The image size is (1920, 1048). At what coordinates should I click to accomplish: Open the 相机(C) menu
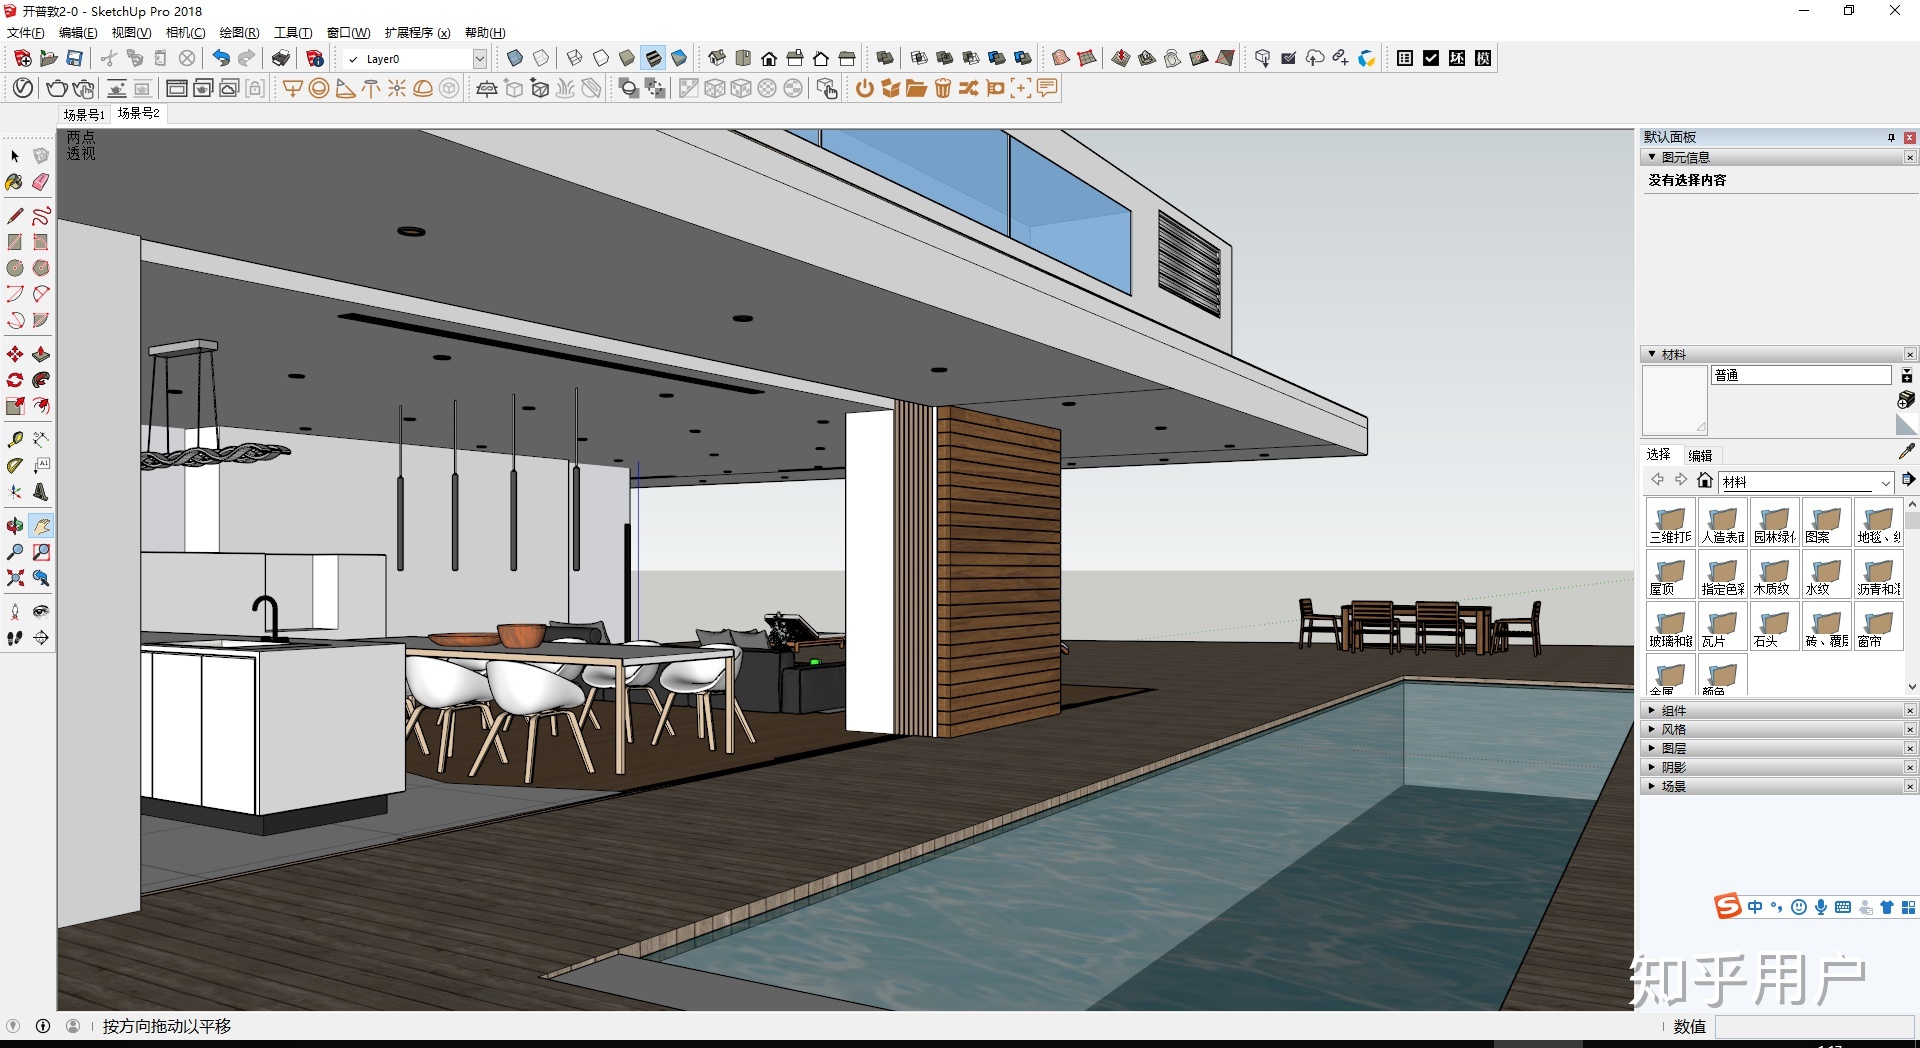click(x=185, y=33)
